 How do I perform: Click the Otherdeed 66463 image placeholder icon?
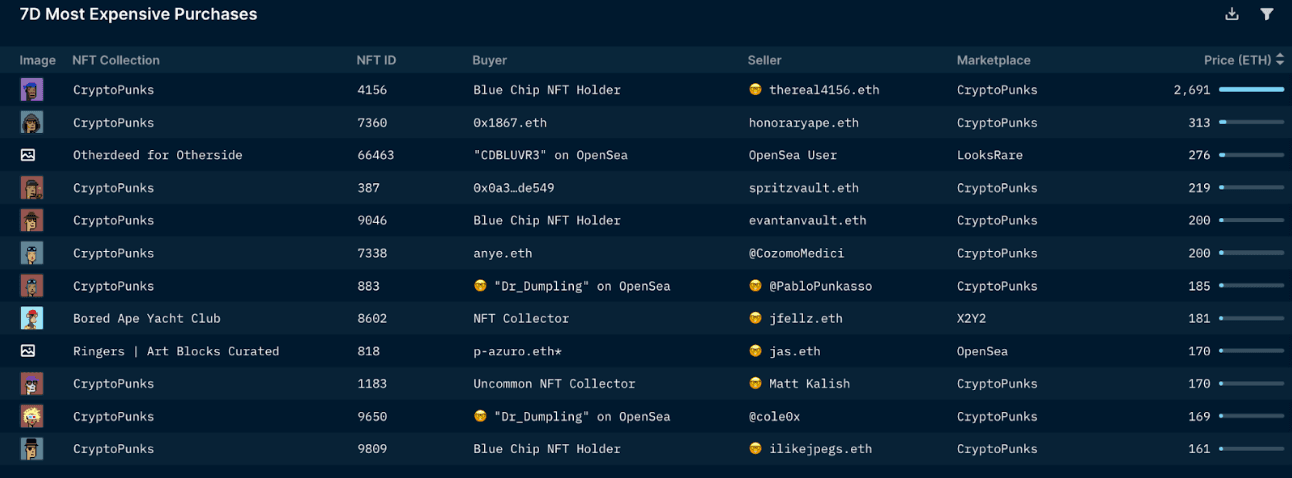click(28, 155)
